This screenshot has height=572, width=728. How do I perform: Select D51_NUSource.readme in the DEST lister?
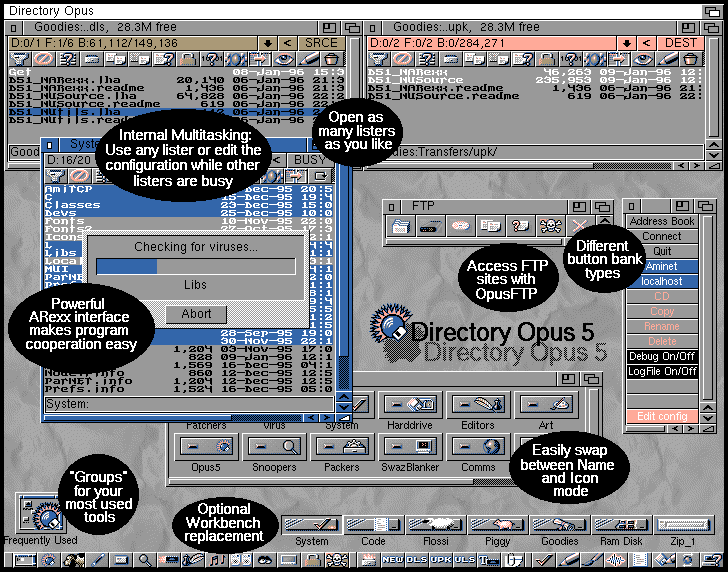[x=536, y=96]
